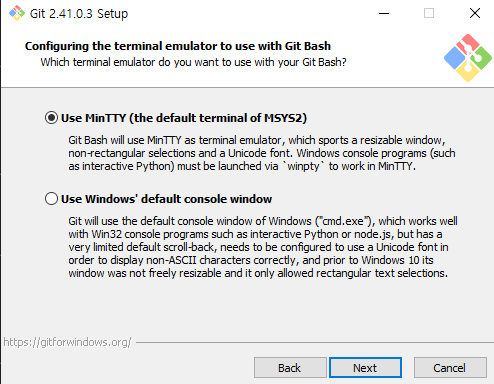Open the https://gitforwindows.org/ link
This screenshot has width=494, height=384.
coord(67,342)
